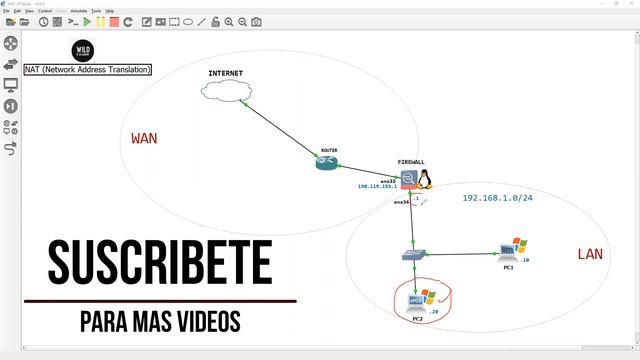This screenshot has width=640, height=360.
Task: Click the Zoom out magnifier
Action: tap(242, 22)
